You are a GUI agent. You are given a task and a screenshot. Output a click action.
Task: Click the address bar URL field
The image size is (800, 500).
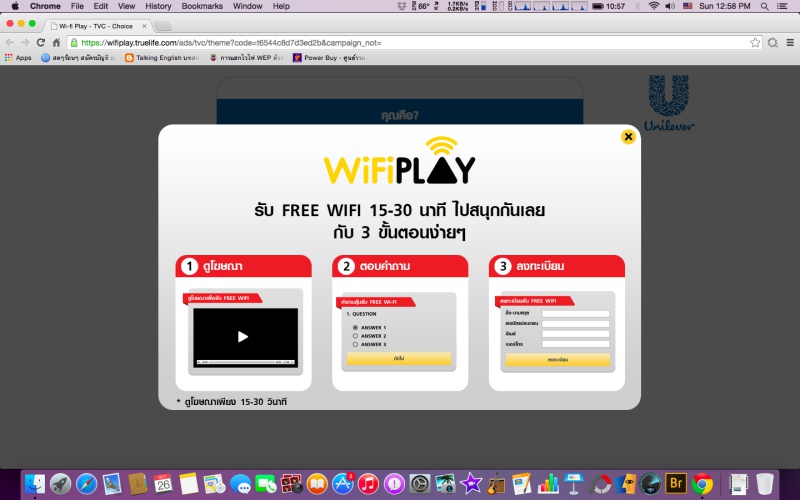pyautogui.click(x=408, y=43)
